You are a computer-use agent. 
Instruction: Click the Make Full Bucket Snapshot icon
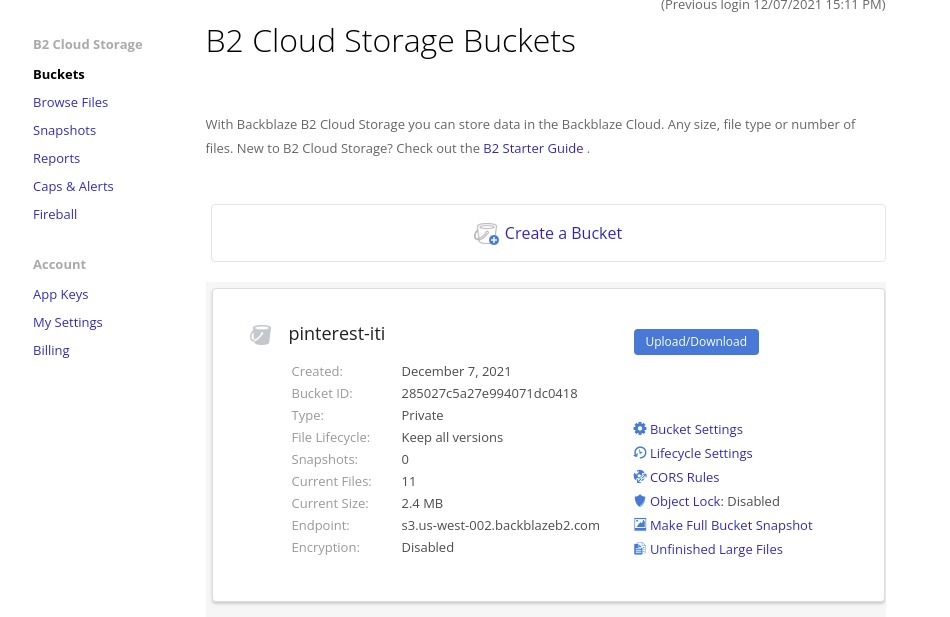640,525
